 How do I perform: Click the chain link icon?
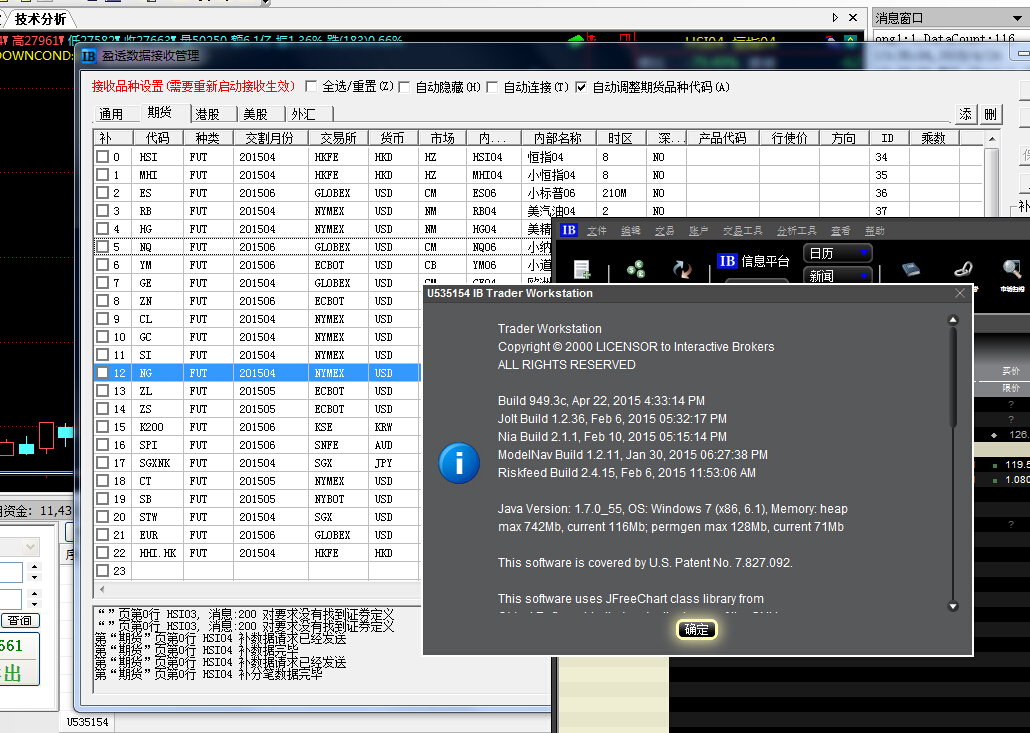962,268
